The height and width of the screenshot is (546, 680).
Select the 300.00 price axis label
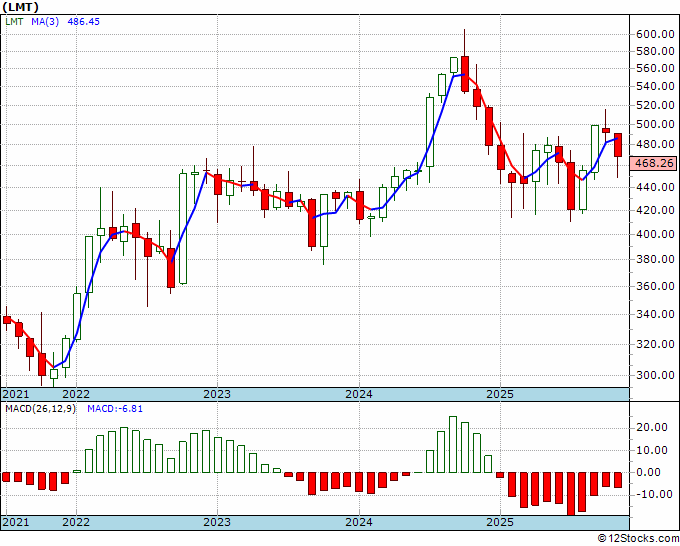pos(655,376)
